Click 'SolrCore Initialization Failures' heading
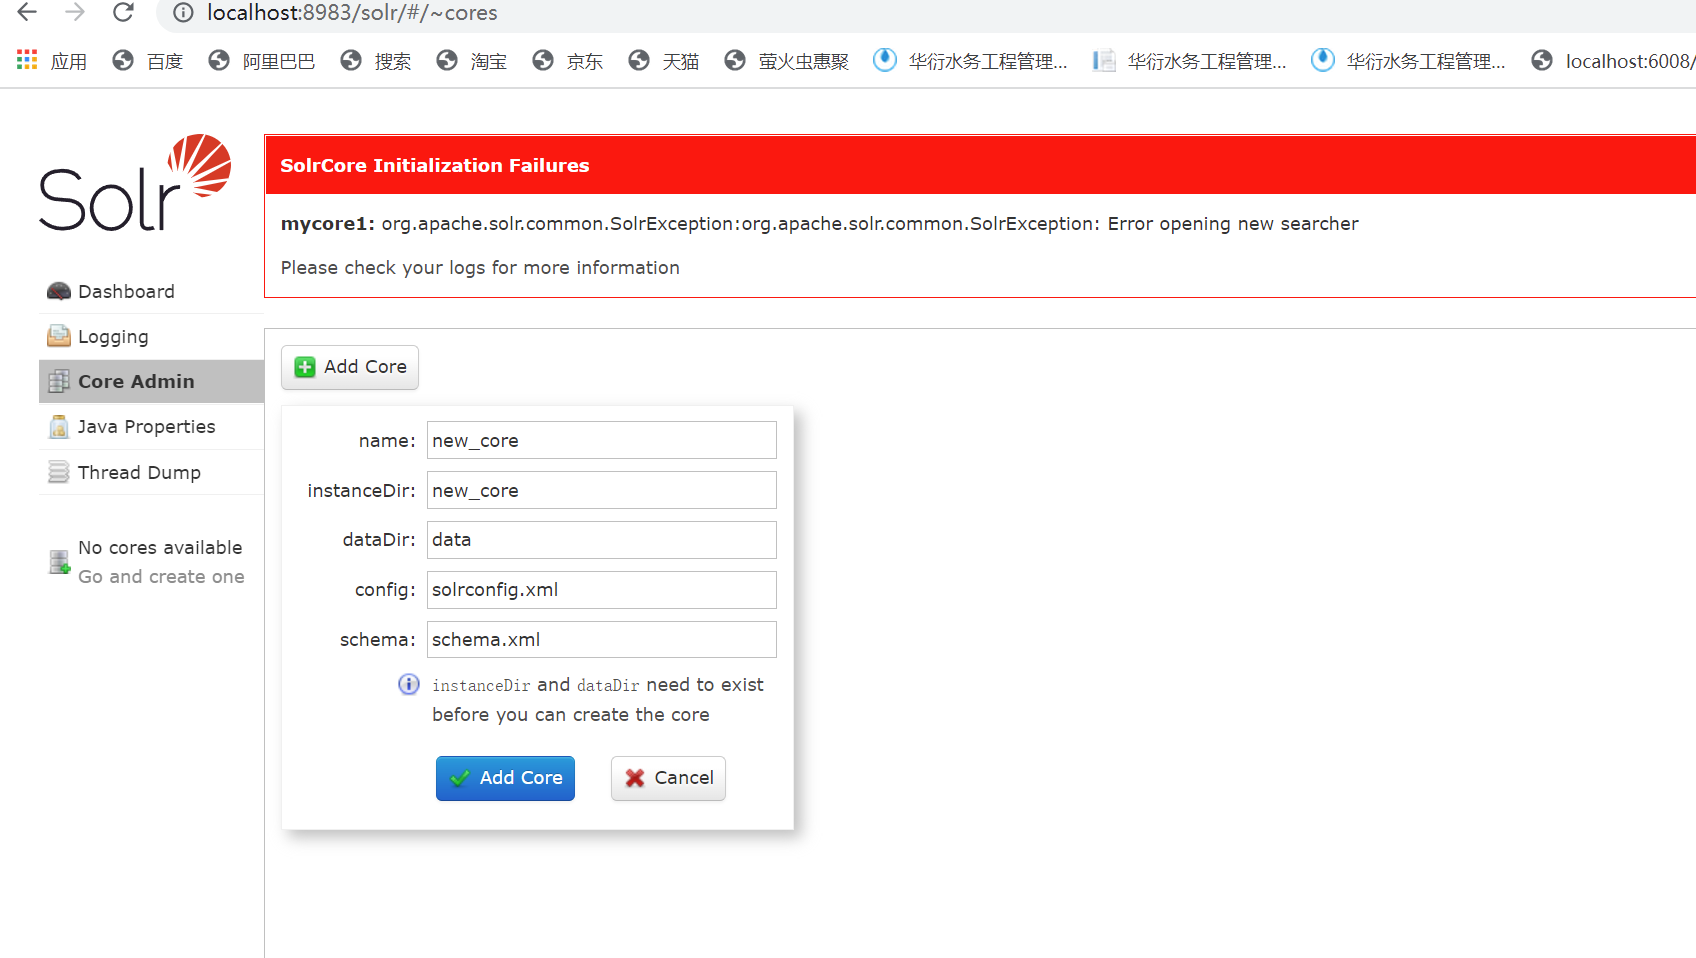Screen dimensions: 1696x958 tap(435, 165)
